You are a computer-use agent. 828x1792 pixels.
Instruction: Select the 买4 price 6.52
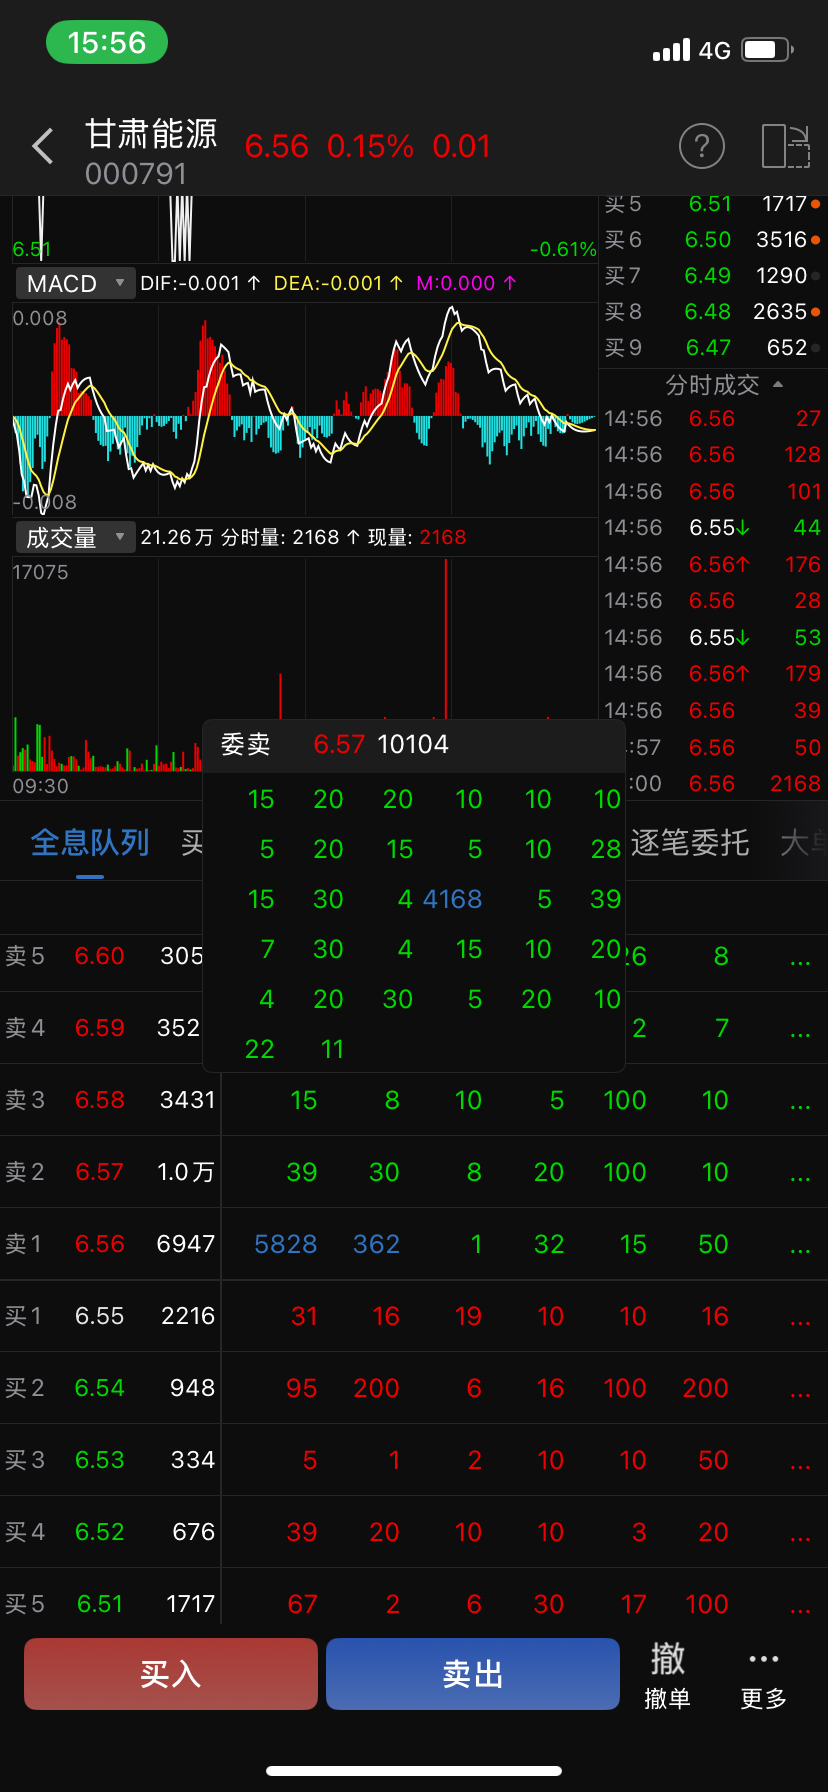tap(100, 1532)
